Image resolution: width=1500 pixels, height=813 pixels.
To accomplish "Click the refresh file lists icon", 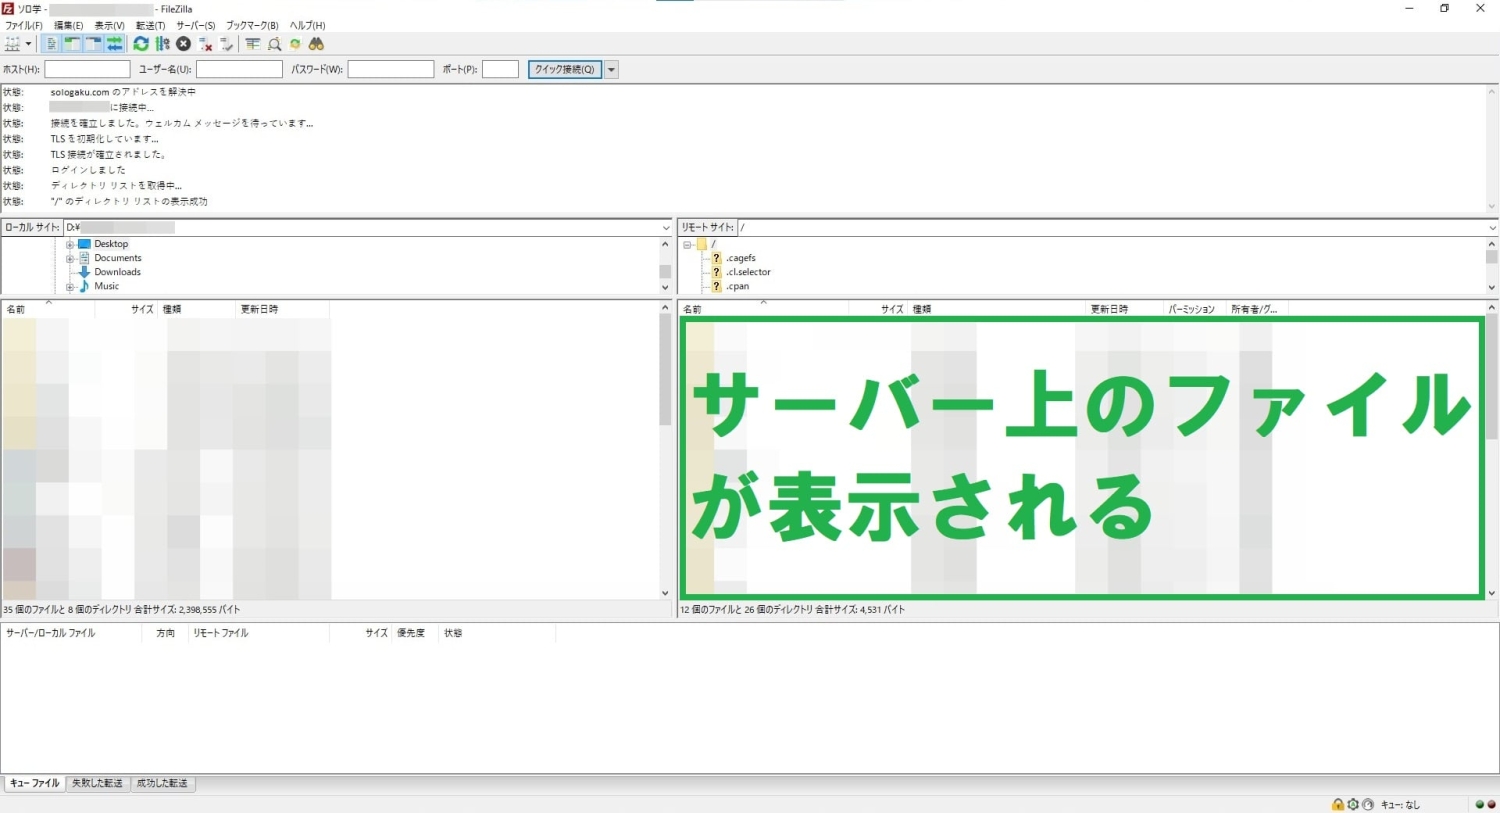I will pos(141,44).
